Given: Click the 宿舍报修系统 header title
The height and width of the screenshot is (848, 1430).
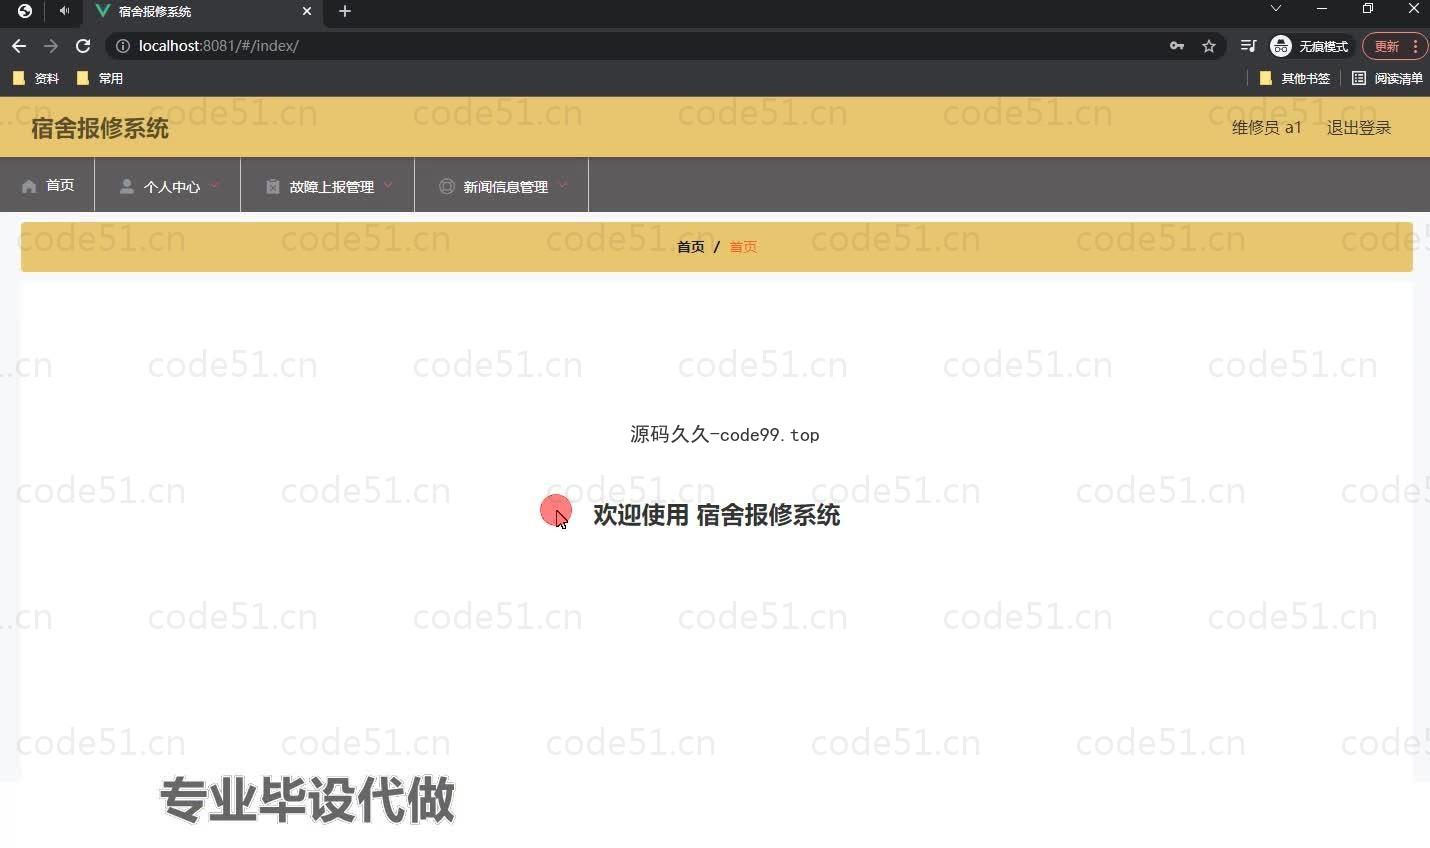Looking at the screenshot, I should pyautogui.click(x=100, y=128).
